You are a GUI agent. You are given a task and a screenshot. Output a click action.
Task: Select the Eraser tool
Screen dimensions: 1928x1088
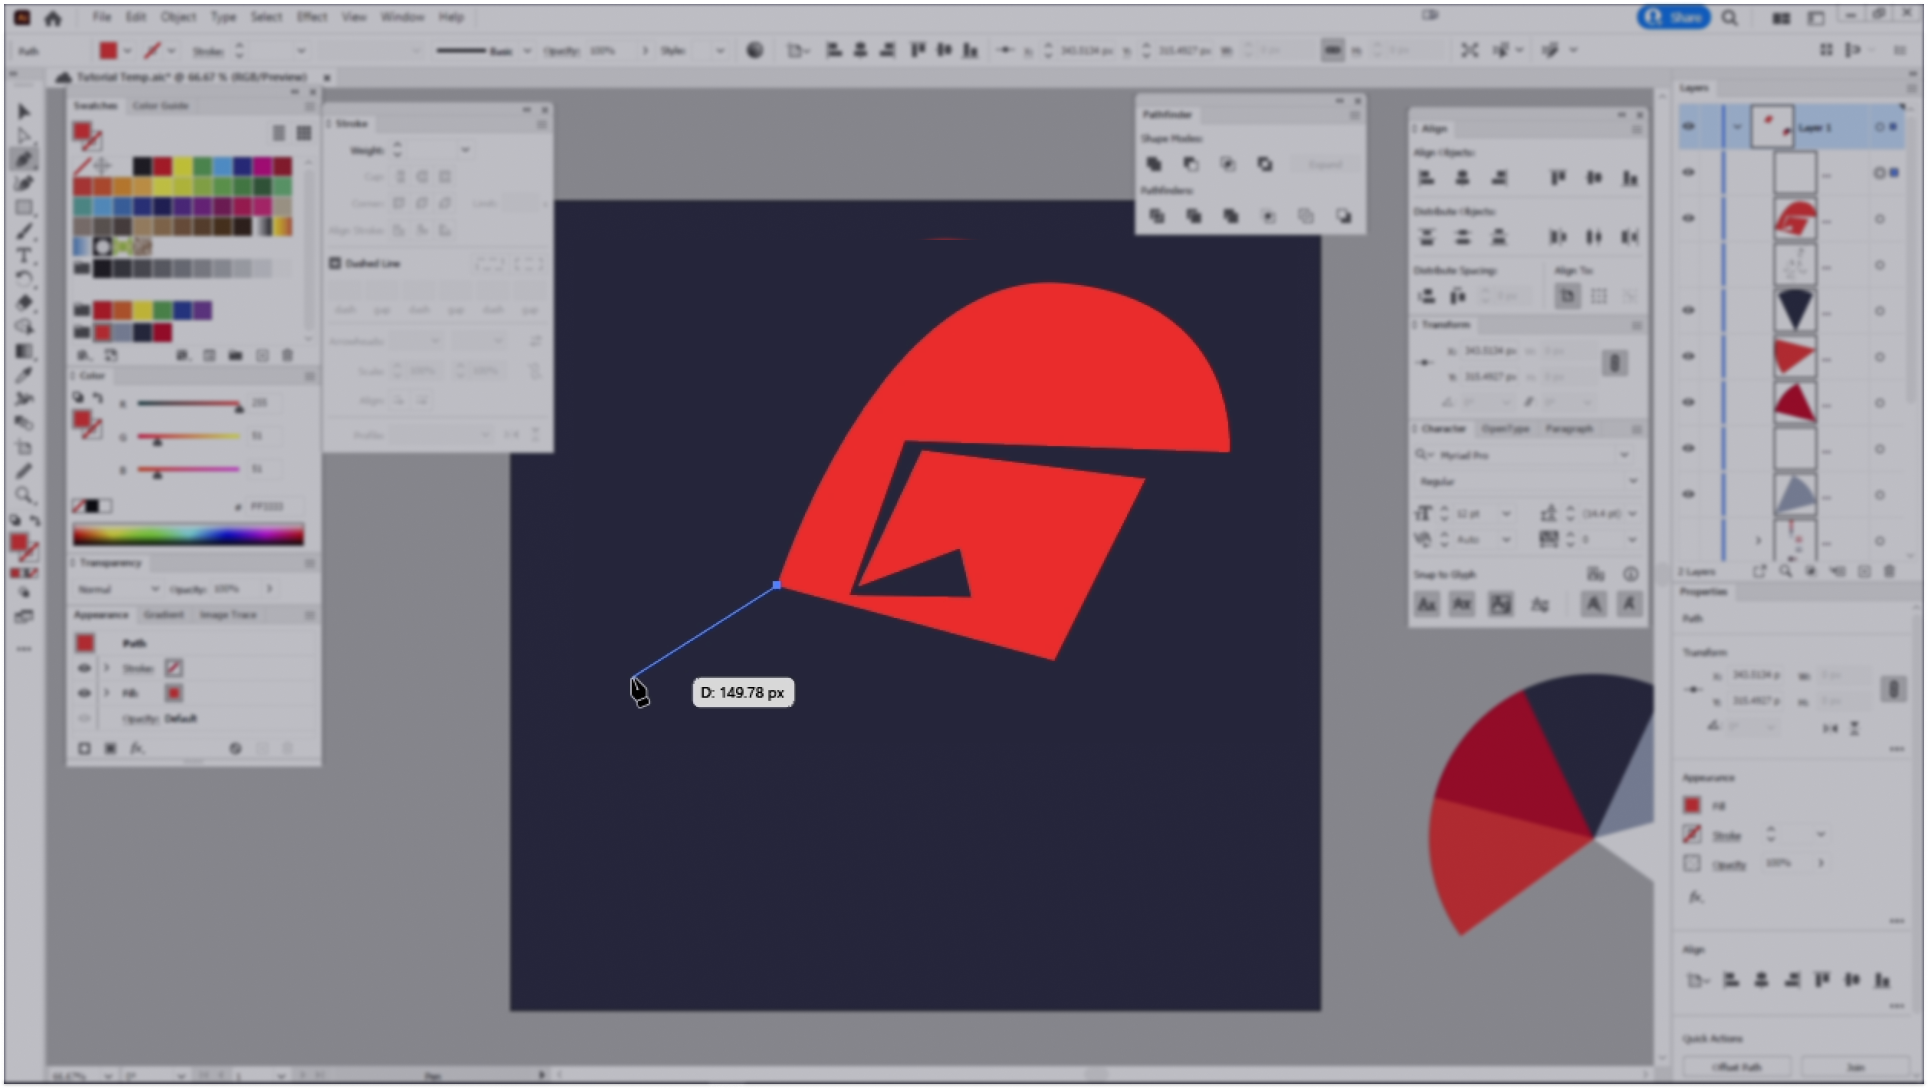[x=24, y=303]
